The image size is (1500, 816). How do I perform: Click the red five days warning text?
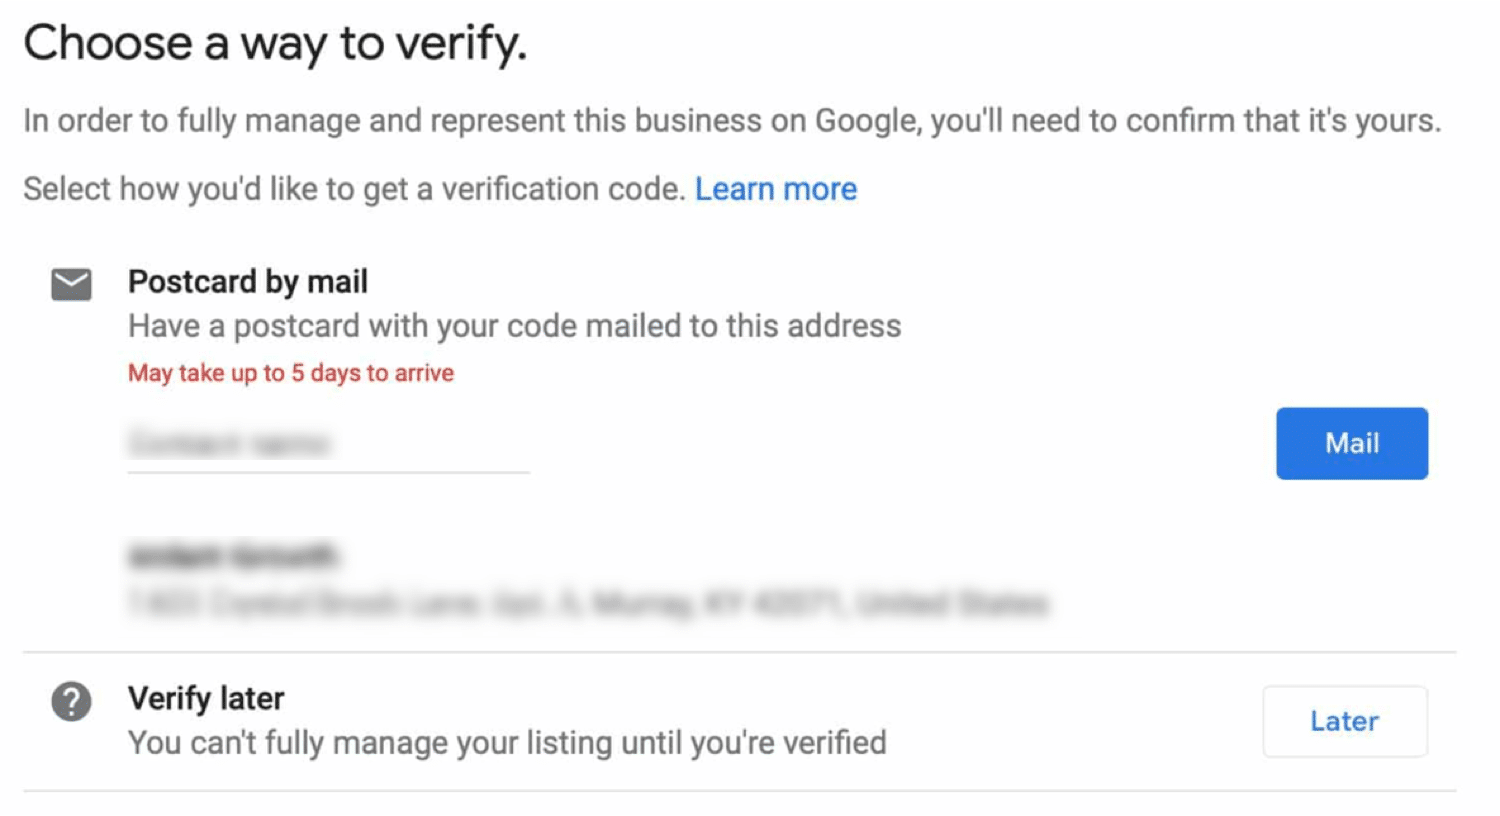point(290,372)
